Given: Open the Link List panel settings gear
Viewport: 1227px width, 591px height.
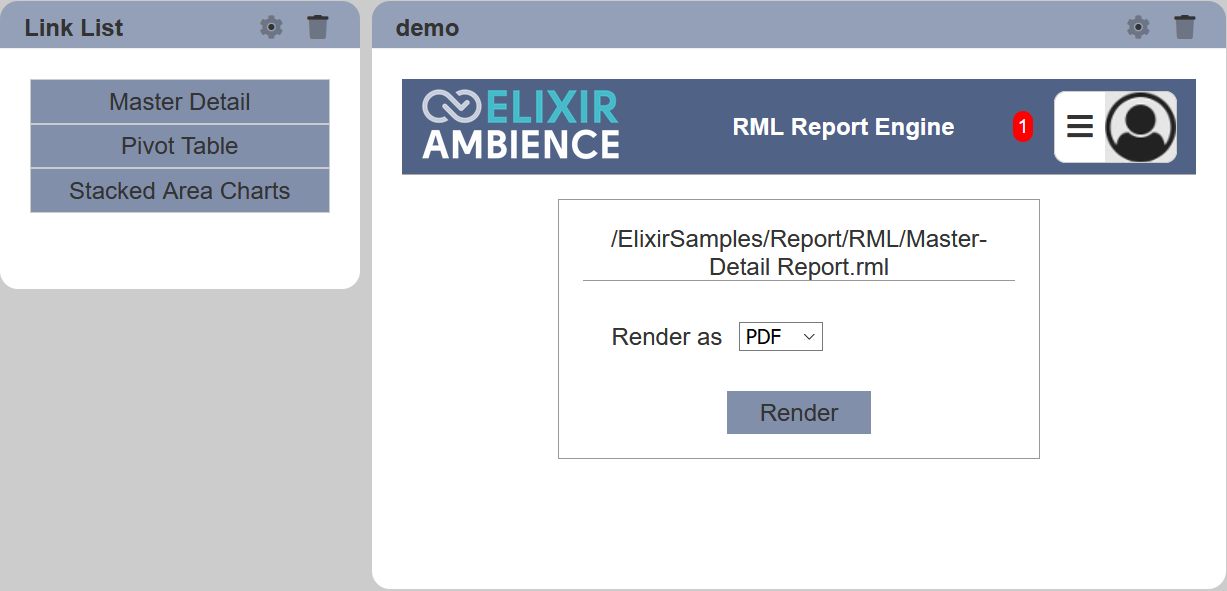Looking at the screenshot, I should tap(271, 27).
